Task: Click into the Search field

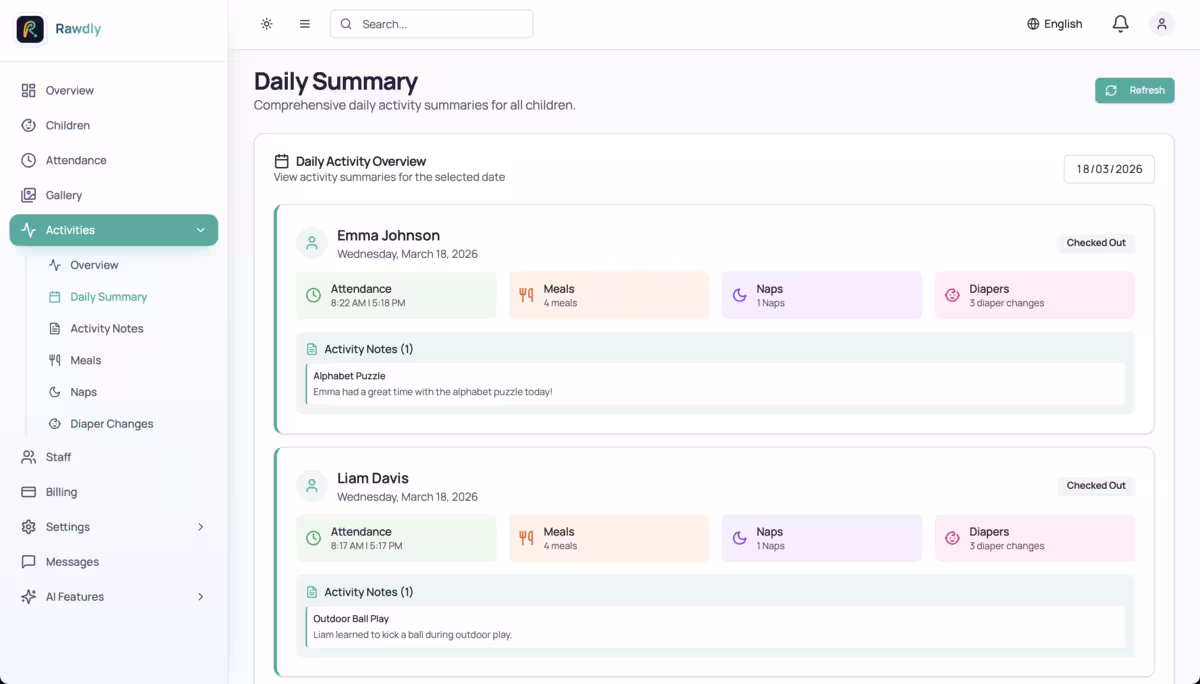Action: pos(440,24)
